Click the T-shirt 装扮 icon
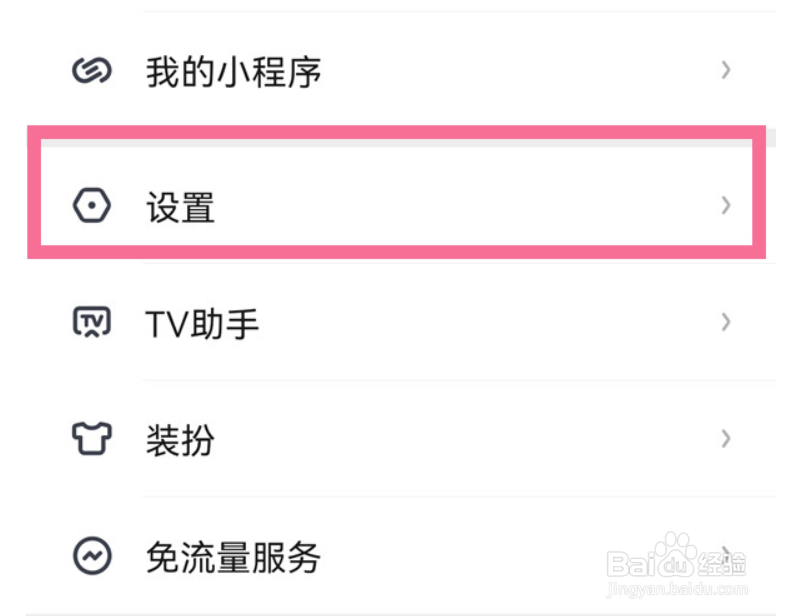This screenshot has height=616, width=791. coord(92,438)
